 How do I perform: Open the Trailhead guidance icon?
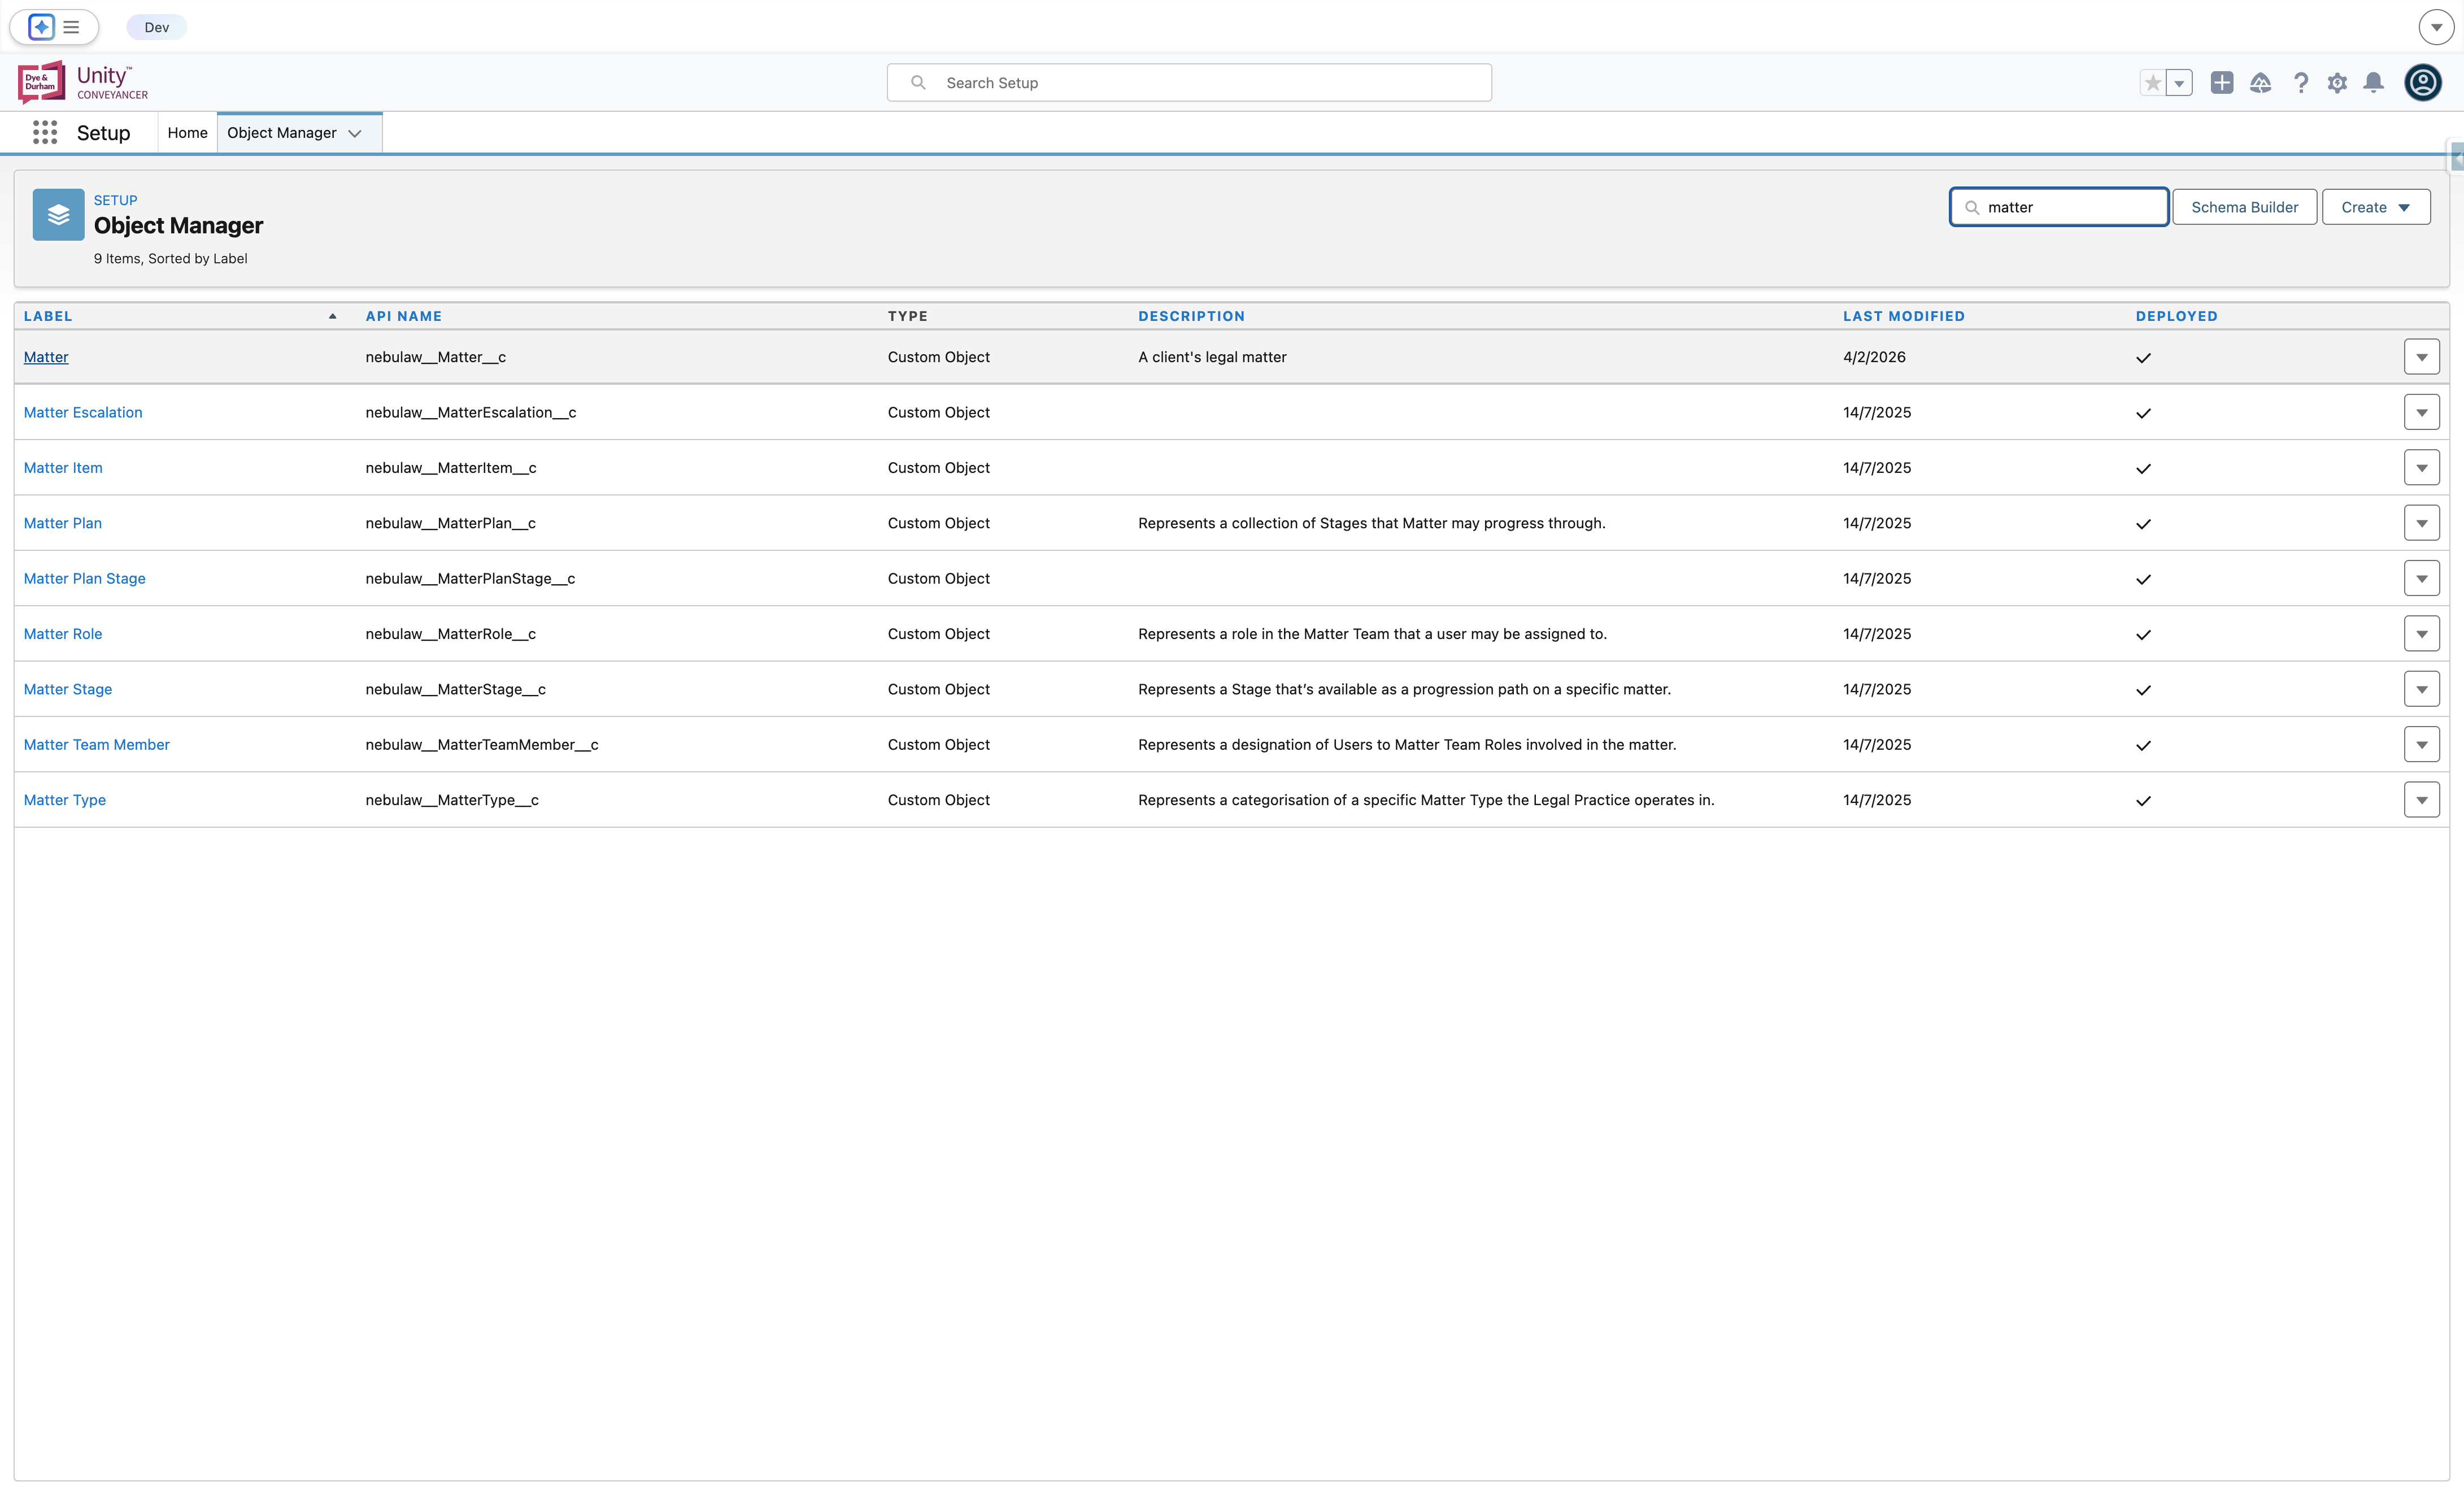coord(2260,83)
